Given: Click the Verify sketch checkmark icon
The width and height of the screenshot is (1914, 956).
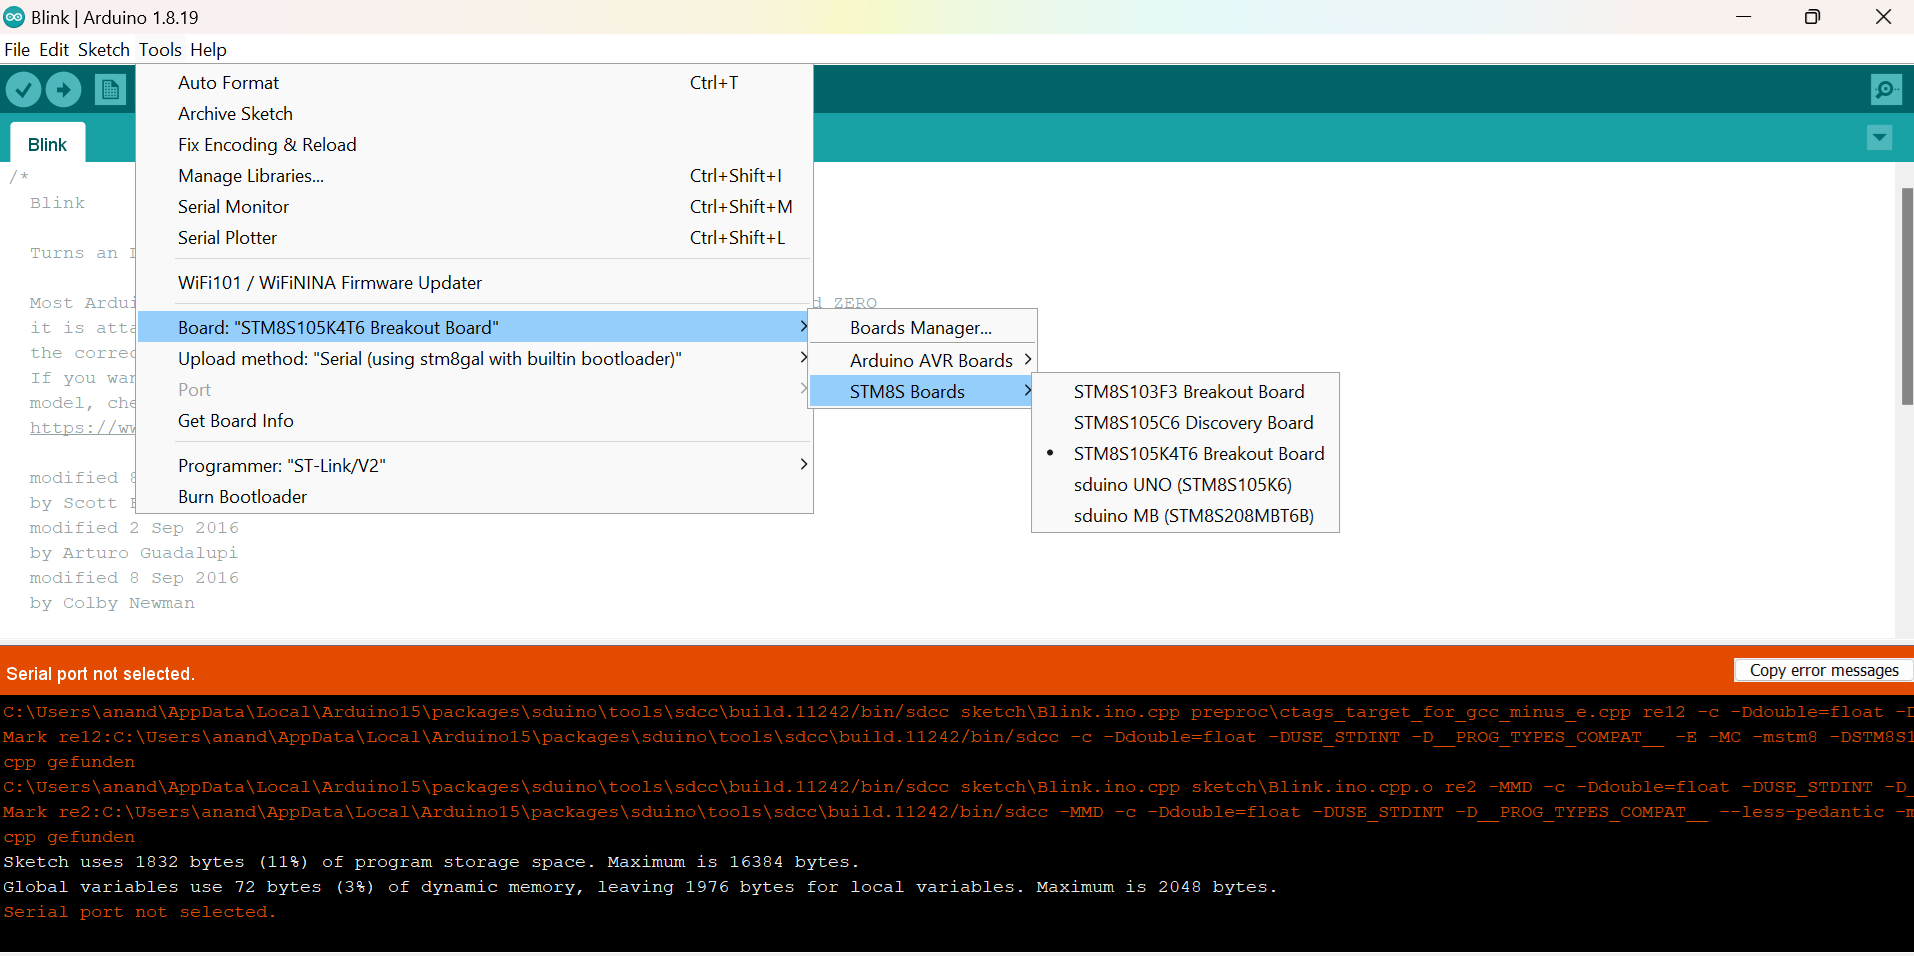Looking at the screenshot, I should coord(23,90).
